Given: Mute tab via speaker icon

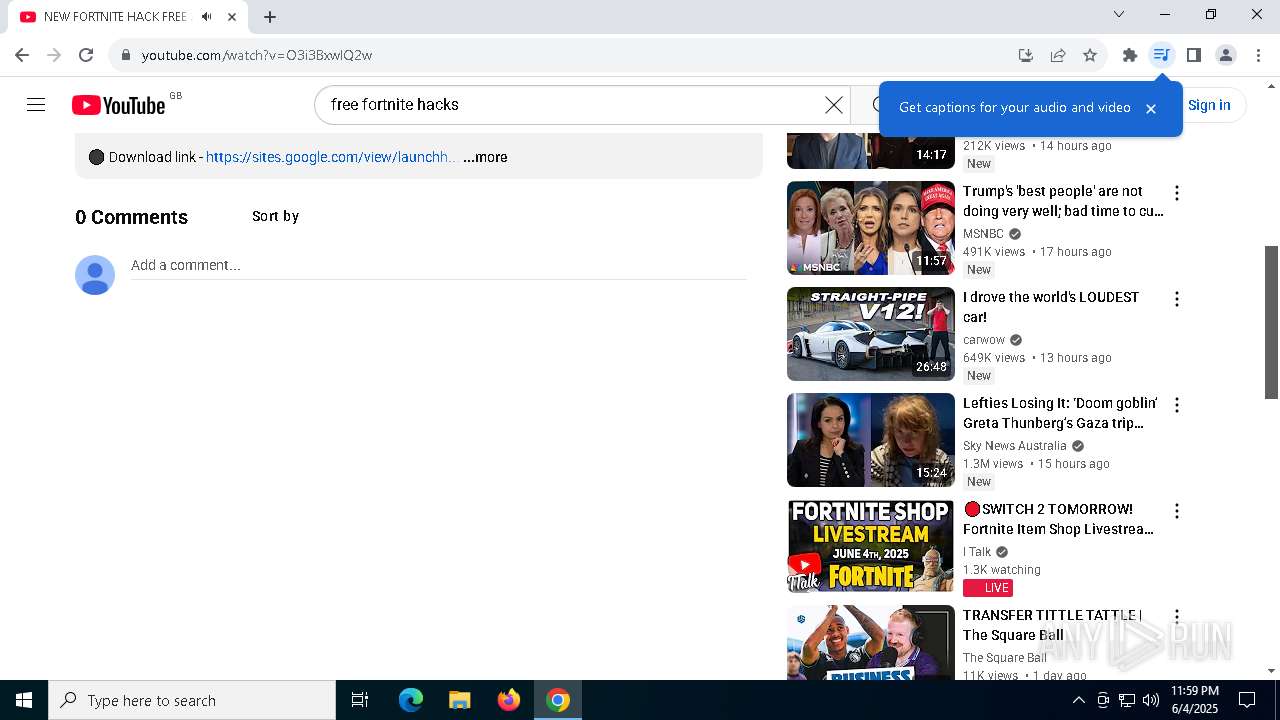Looking at the screenshot, I should 206,17.
